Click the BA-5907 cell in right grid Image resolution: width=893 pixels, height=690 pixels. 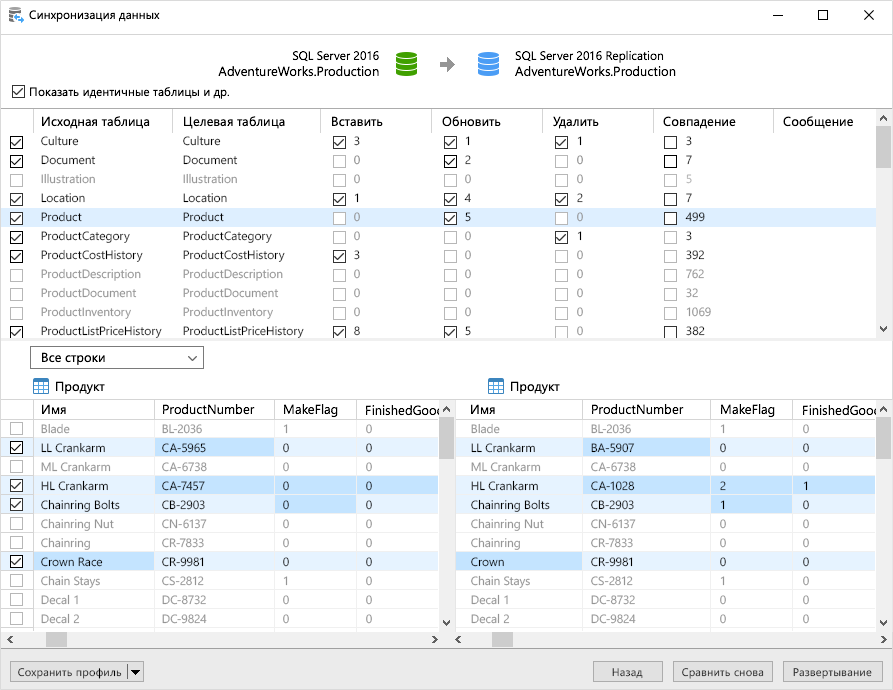click(x=646, y=447)
